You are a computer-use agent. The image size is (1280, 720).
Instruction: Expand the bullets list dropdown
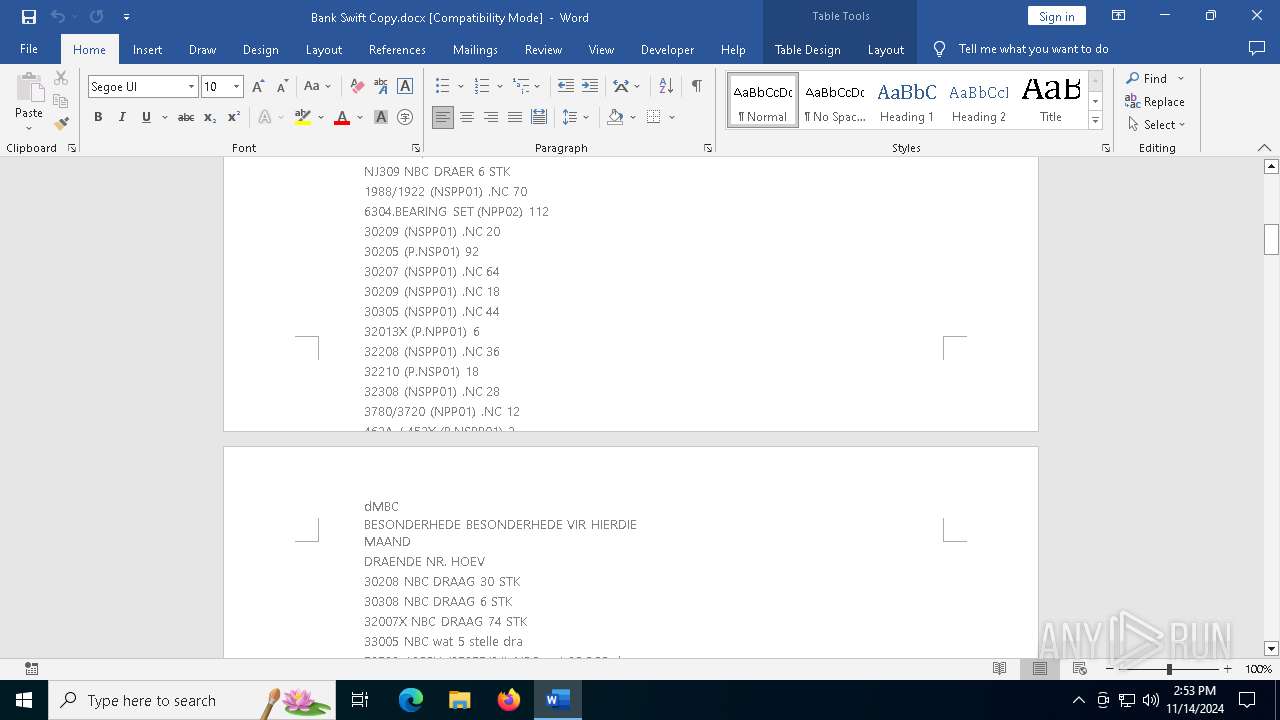(461, 86)
